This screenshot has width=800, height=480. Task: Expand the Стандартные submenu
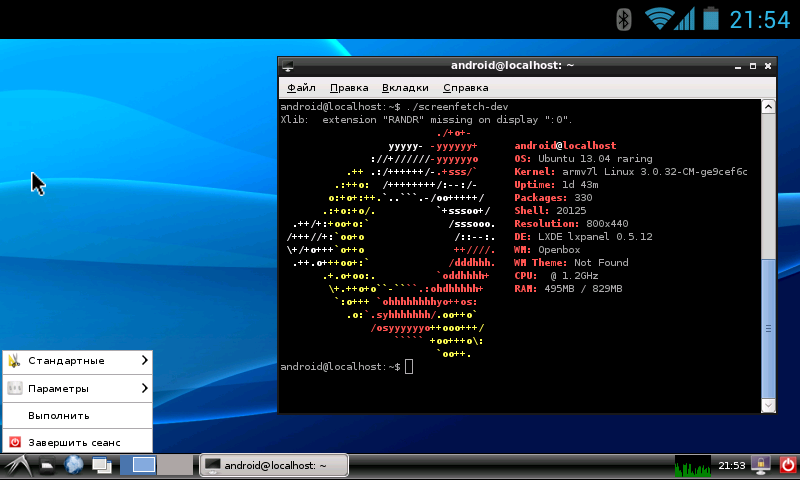(78, 361)
